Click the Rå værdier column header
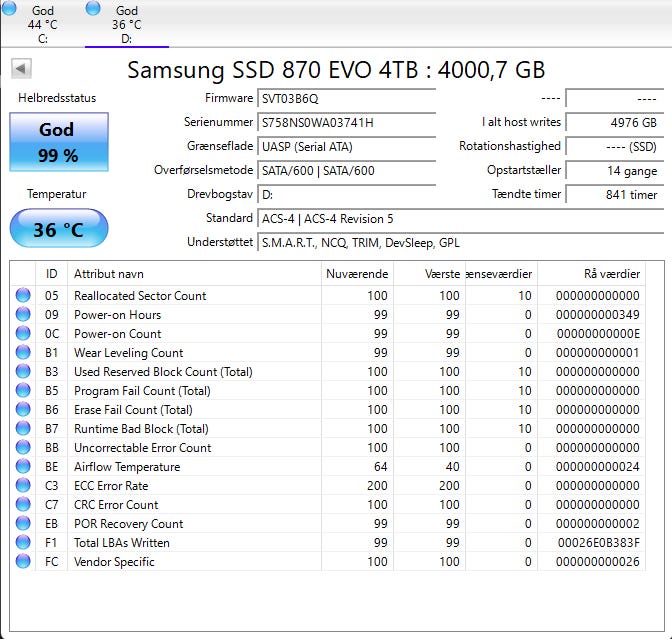Screen dimensions: 672x639 (x=591, y=273)
